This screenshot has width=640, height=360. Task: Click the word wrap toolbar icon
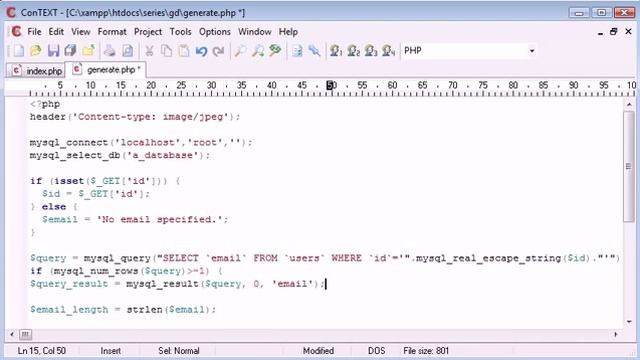pyautogui.click(x=297, y=51)
